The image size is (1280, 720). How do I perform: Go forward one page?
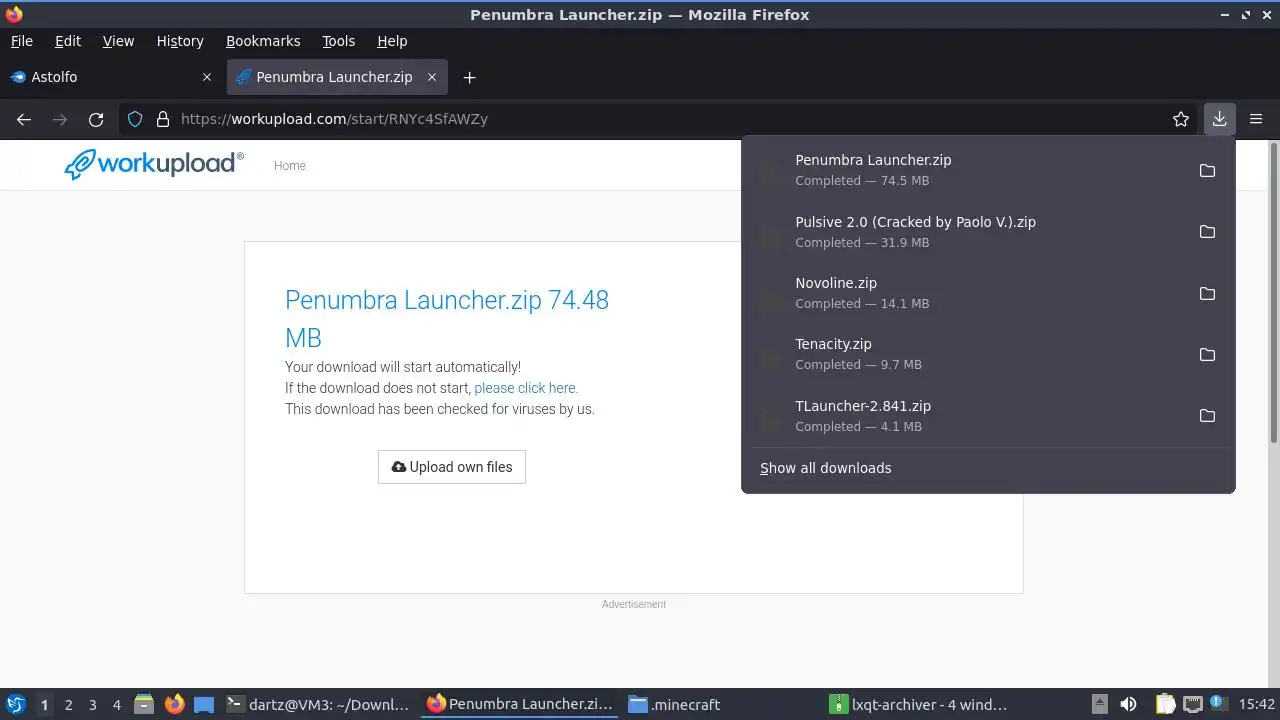click(x=60, y=119)
